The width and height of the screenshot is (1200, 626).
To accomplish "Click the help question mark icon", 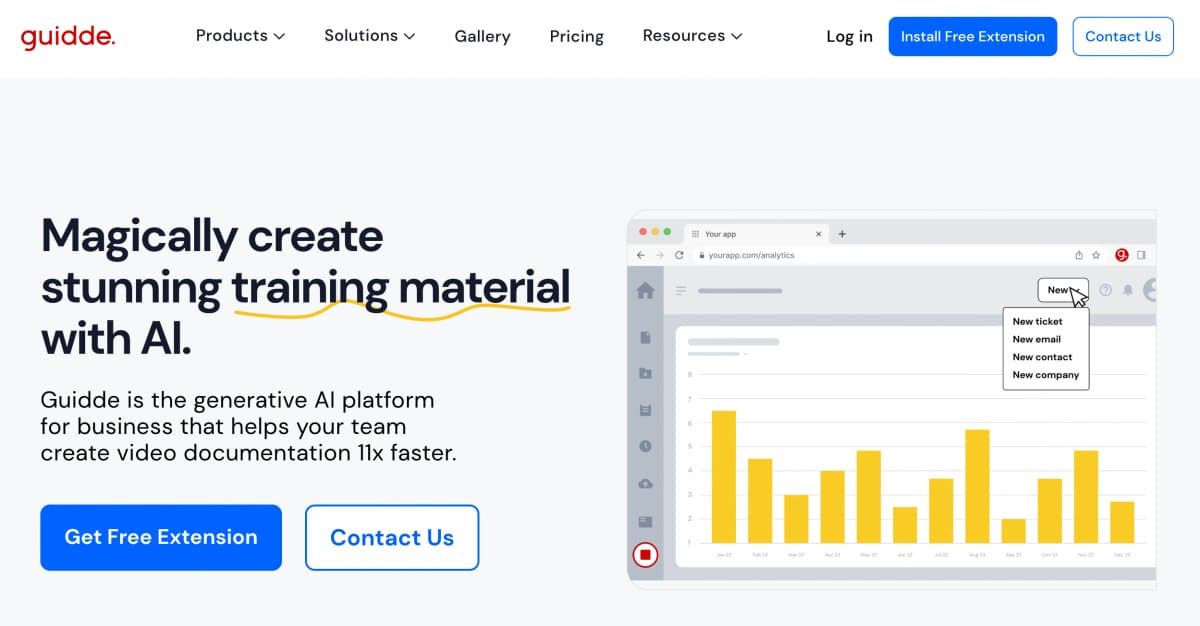I will point(1105,290).
